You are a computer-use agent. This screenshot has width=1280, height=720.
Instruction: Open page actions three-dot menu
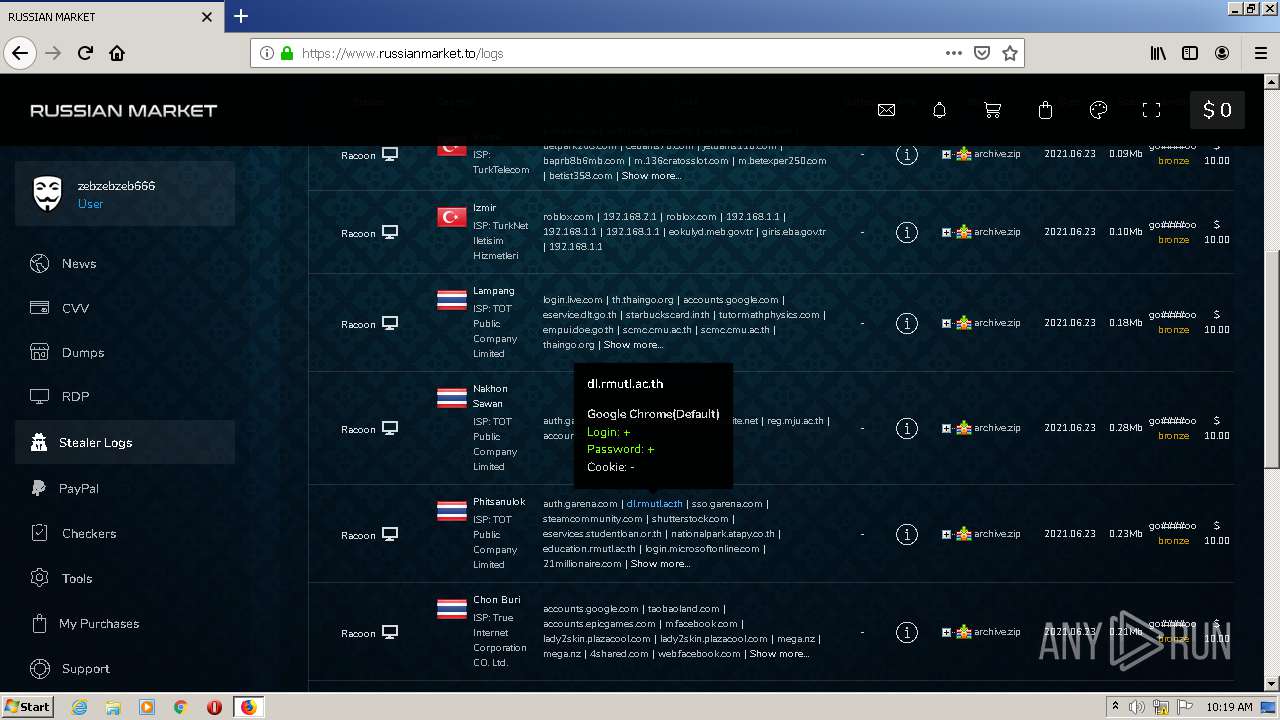pyautogui.click(x=954, y=53)
